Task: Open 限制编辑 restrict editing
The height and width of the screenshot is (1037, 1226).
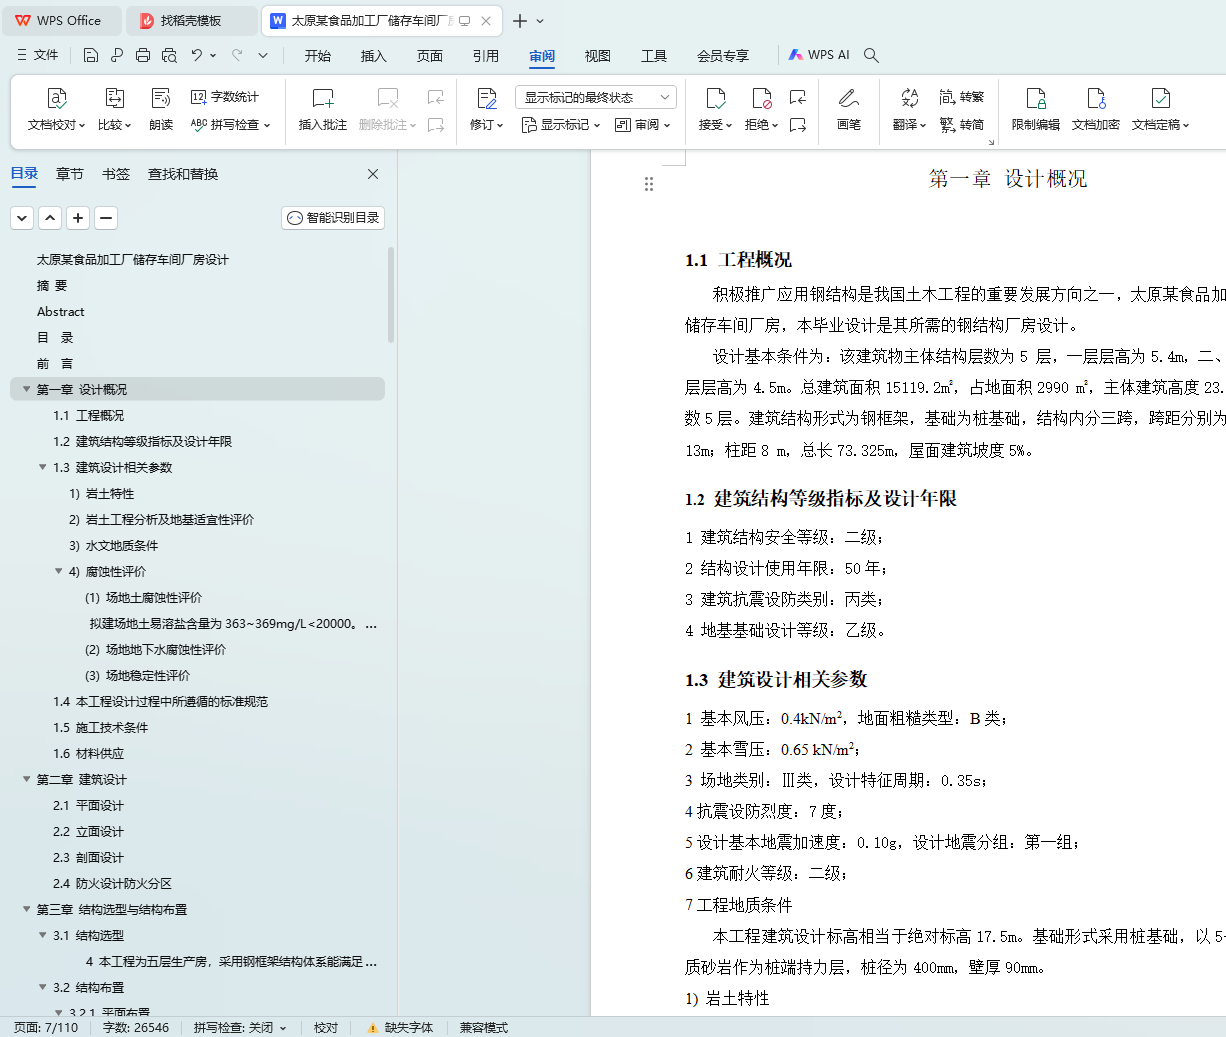Action: click(x=1036, y=109)
